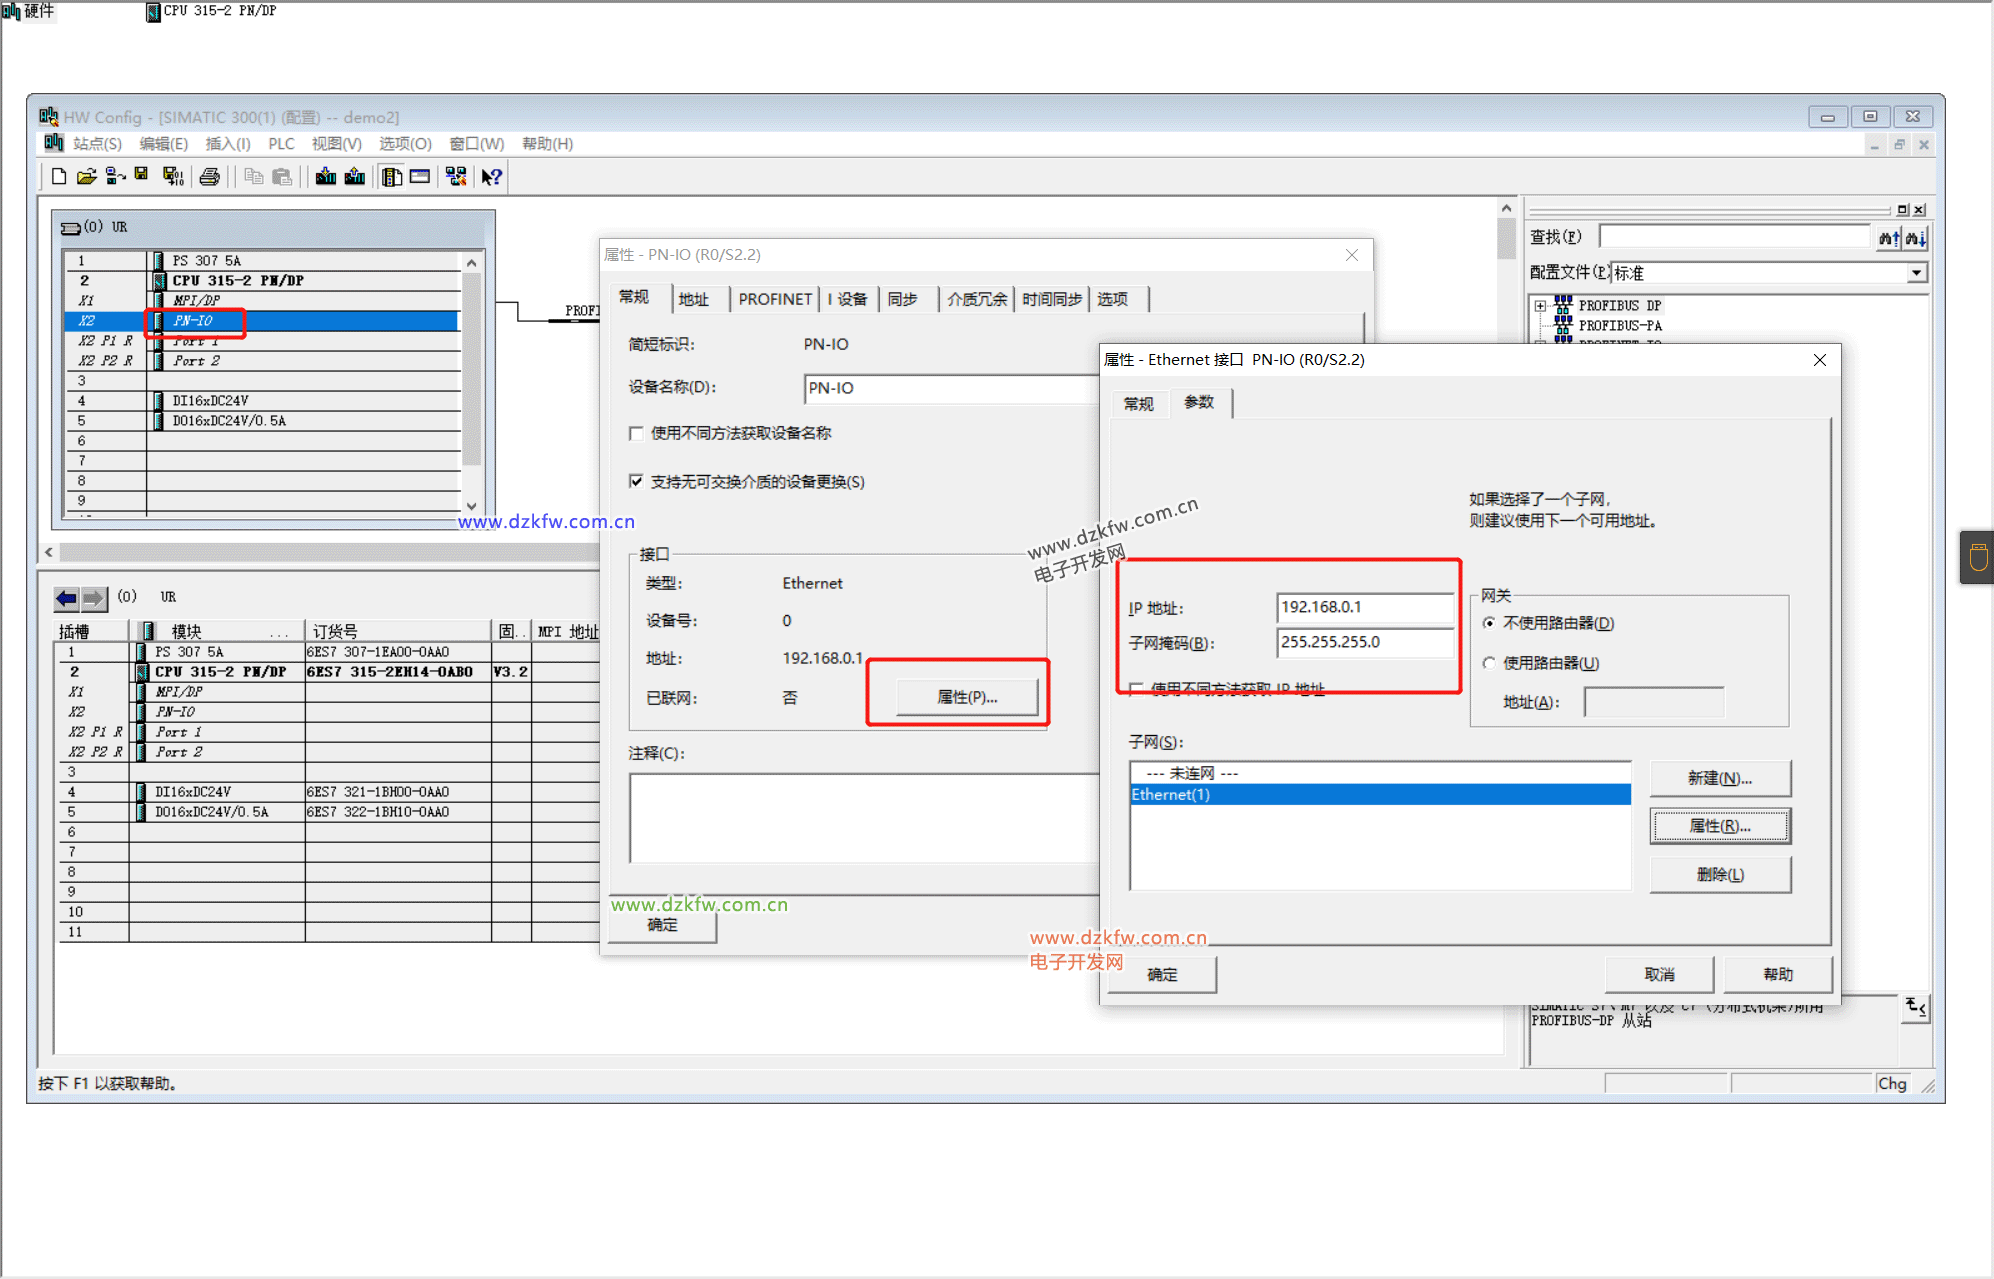This screenshot has width=1994, height=1279.
Task: Click search upward binoculars icon in catalog
Action: pyautogui.click(x=1888, y=238)
